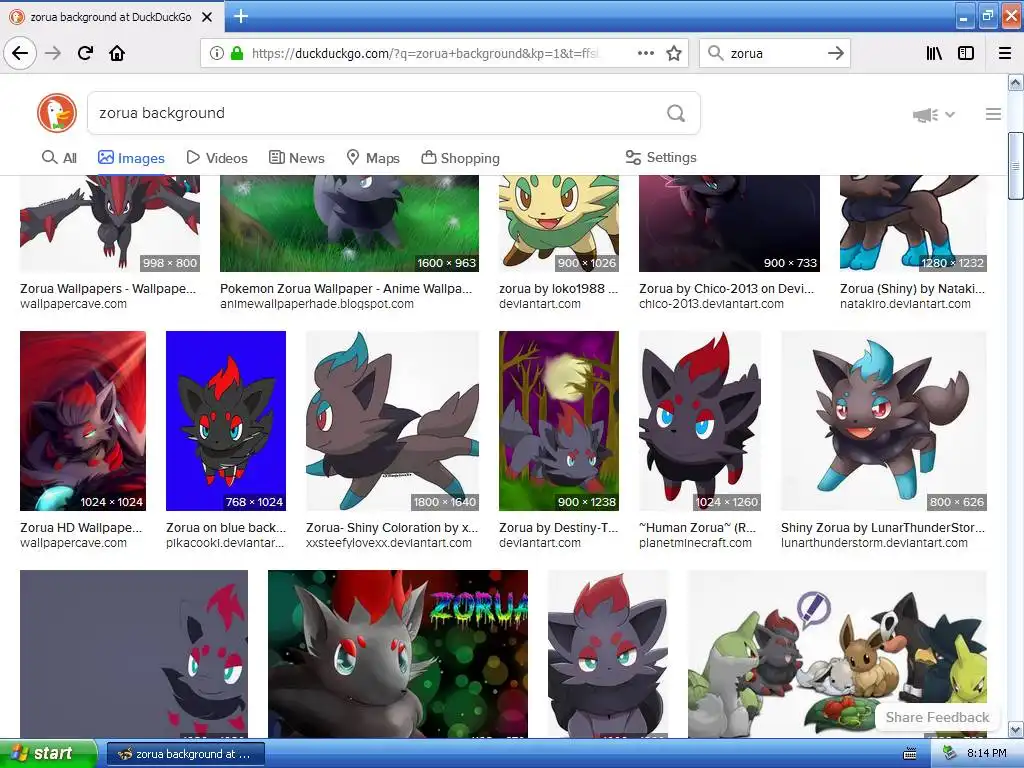Click the lunarthunderstorm.deviantart.com source link
The height and width of the screenshot is (768, 1024).
(x=874, y=543)
